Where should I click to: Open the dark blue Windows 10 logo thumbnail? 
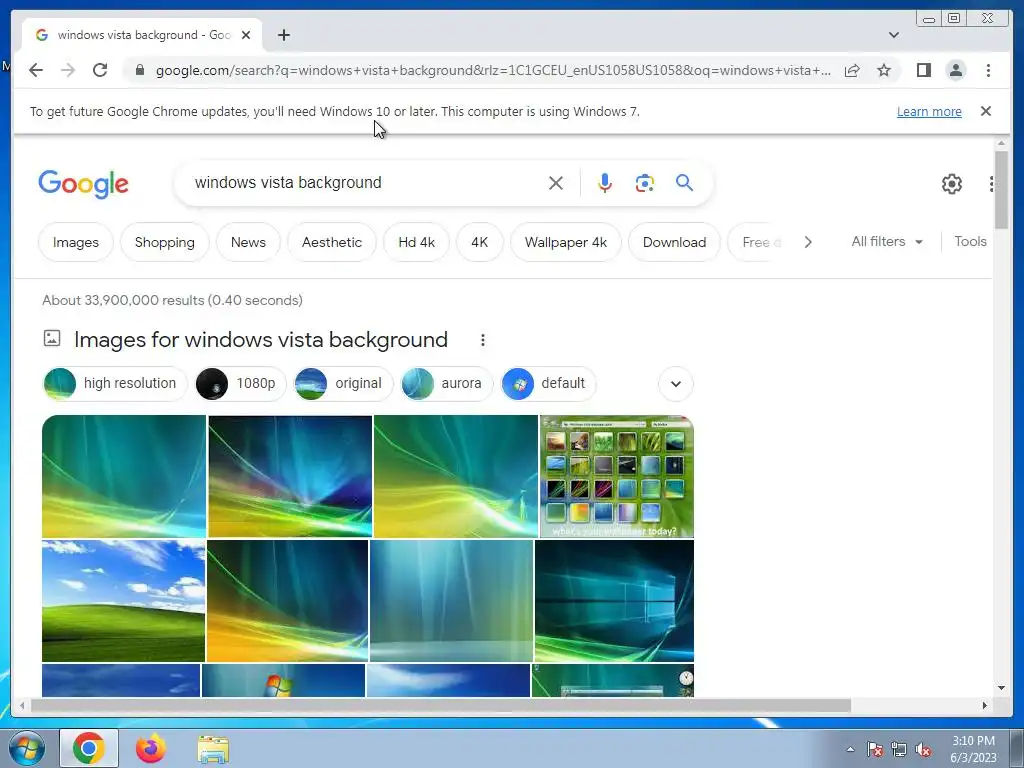614,601
